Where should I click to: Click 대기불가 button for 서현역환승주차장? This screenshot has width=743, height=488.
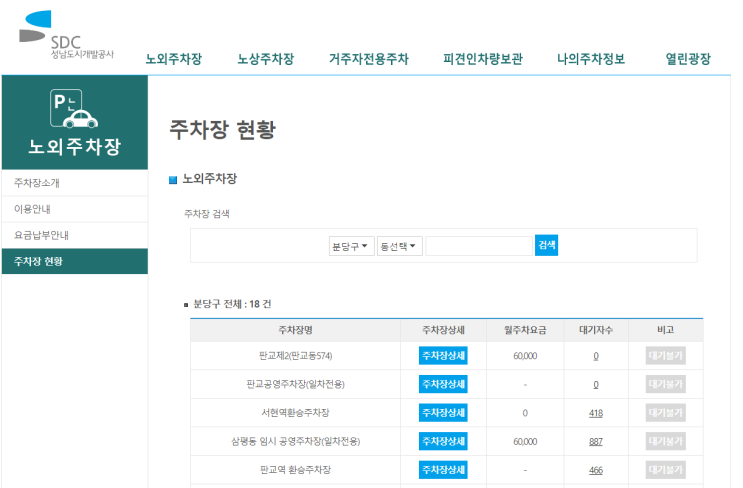(665, 413)
